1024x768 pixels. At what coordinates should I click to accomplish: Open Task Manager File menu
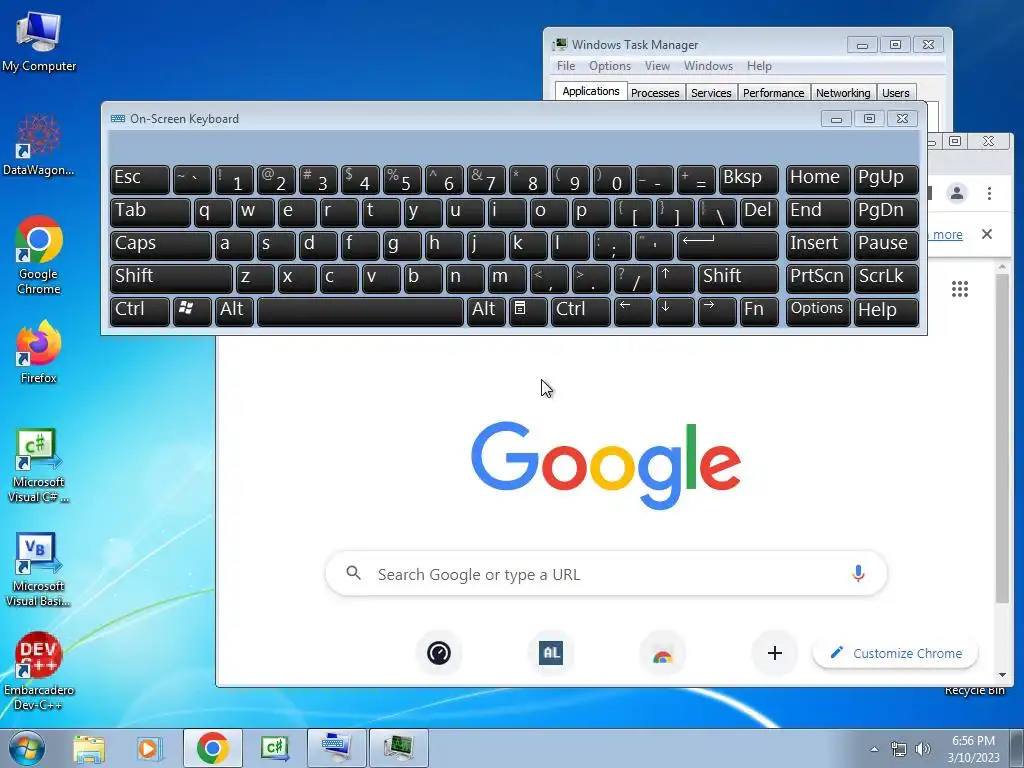click(x=566, y=66)
